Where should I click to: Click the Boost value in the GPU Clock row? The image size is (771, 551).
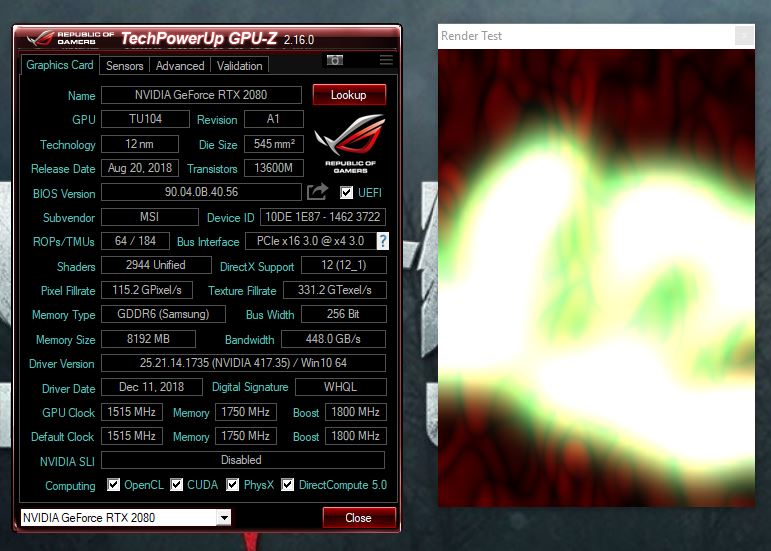coord(356,412)
